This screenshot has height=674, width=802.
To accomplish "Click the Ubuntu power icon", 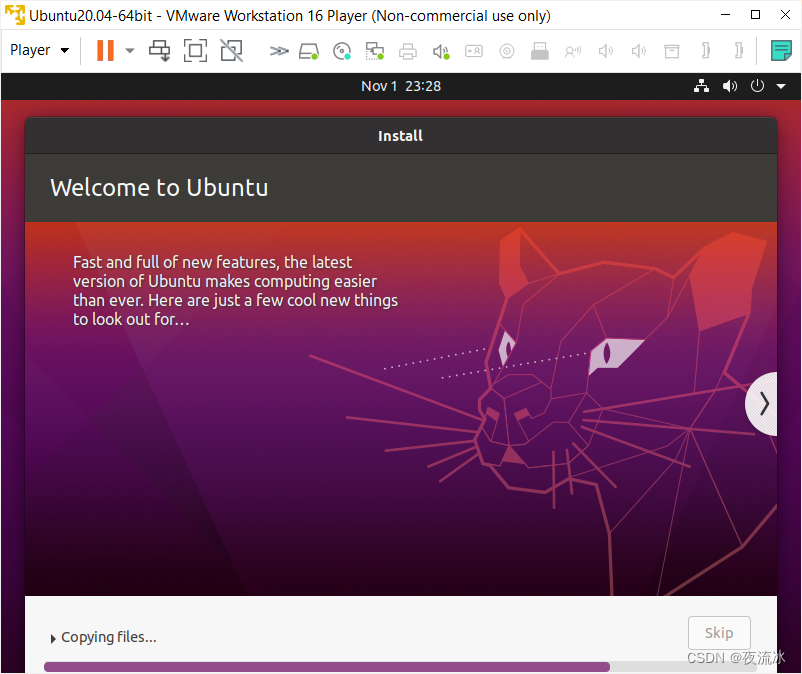I will (x=758, y=86).
